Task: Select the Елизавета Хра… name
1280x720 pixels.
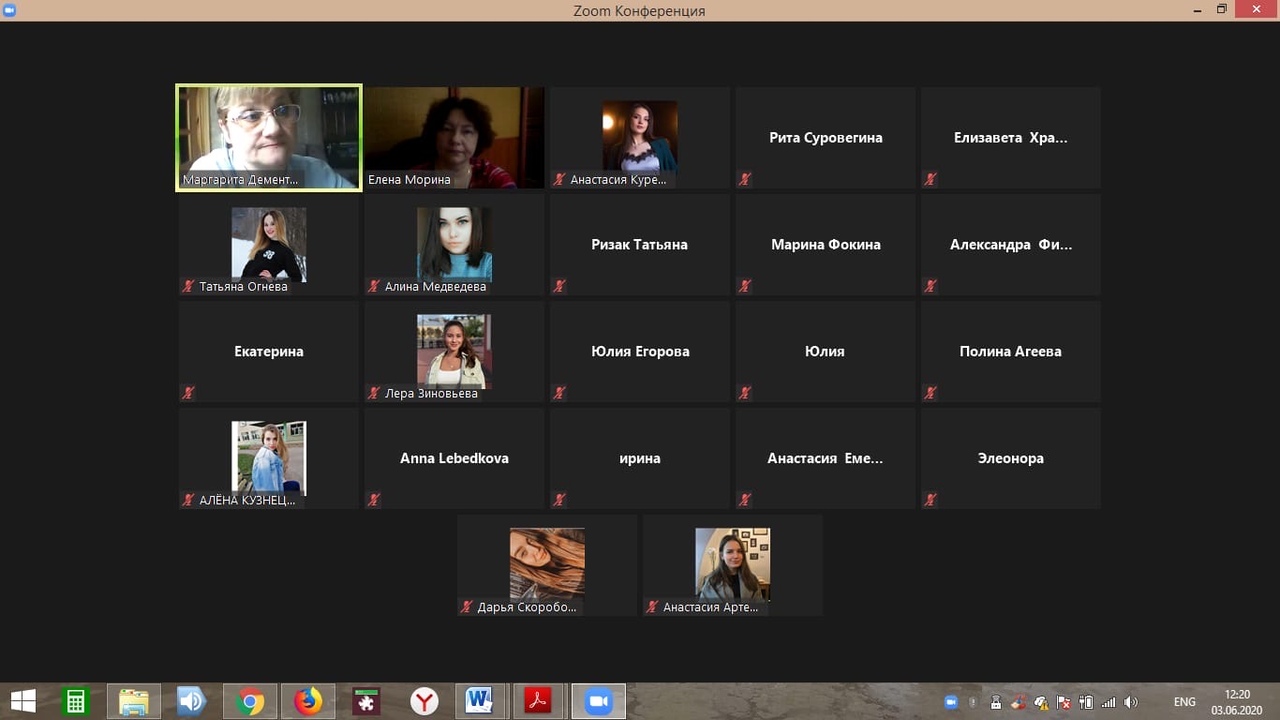Action: (1011, 138)
